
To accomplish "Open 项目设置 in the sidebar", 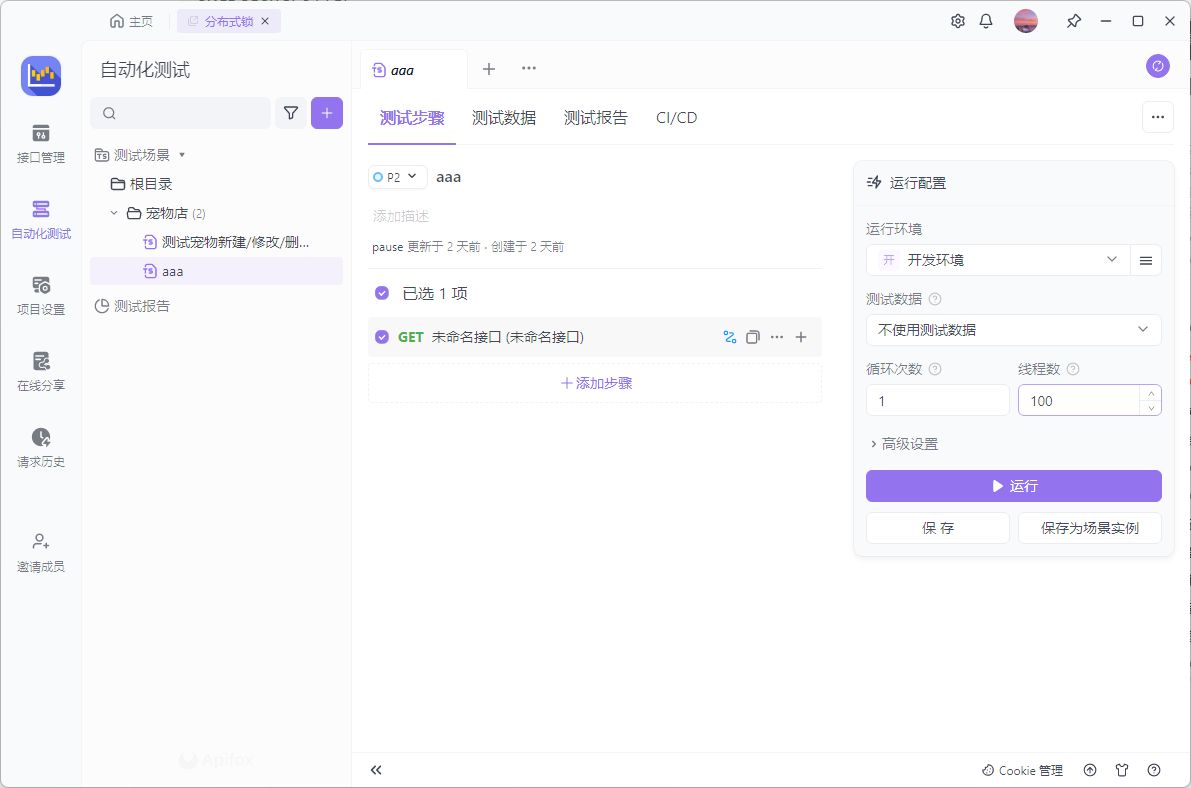I will pyautogui.click(x=40, y=296).
